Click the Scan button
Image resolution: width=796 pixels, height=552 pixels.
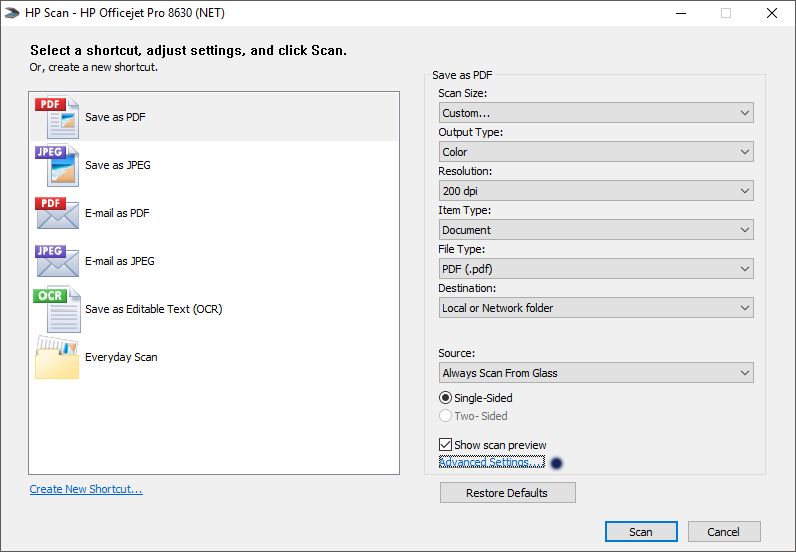pos(640,532)
